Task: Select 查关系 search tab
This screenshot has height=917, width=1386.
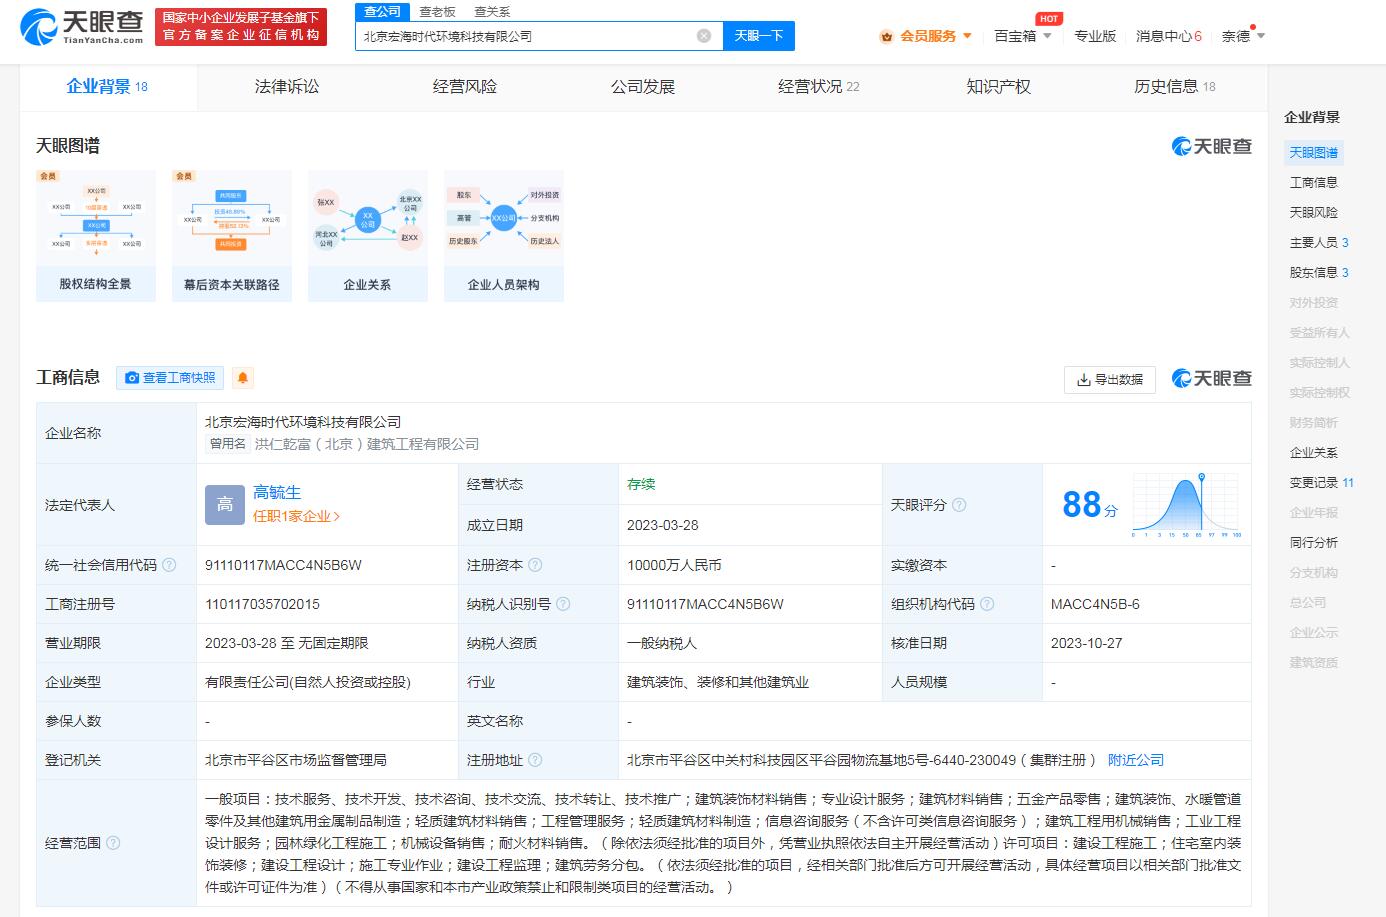Action: [492, 11]
